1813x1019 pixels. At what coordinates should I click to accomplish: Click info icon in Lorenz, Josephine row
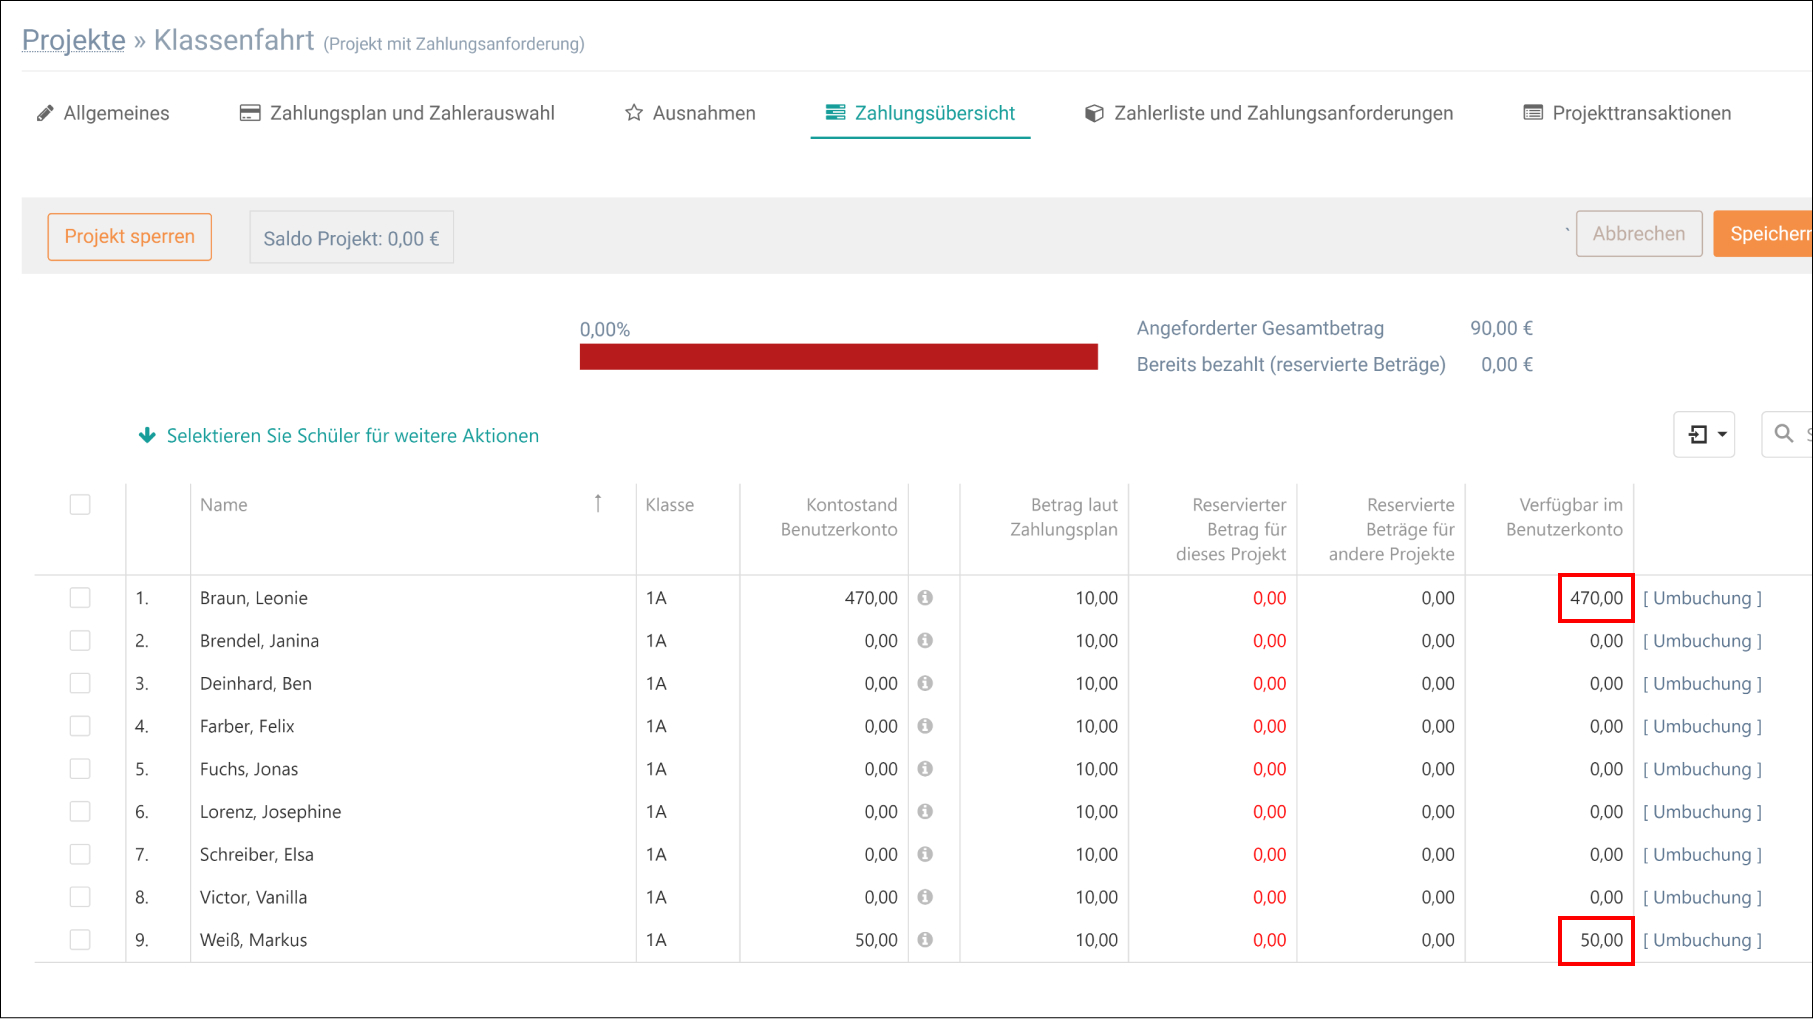[x=925, y=811]
